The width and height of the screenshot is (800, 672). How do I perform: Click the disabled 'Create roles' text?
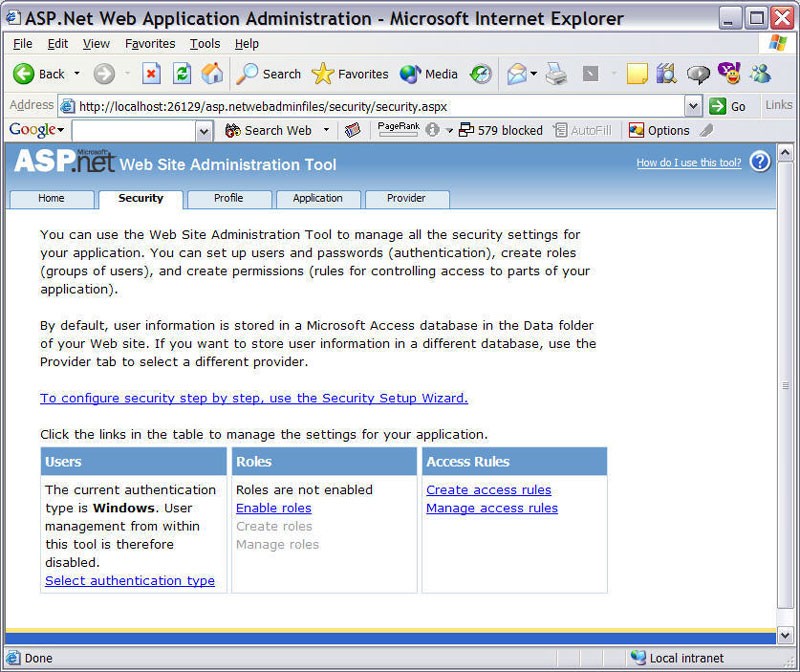pos(274,526)
